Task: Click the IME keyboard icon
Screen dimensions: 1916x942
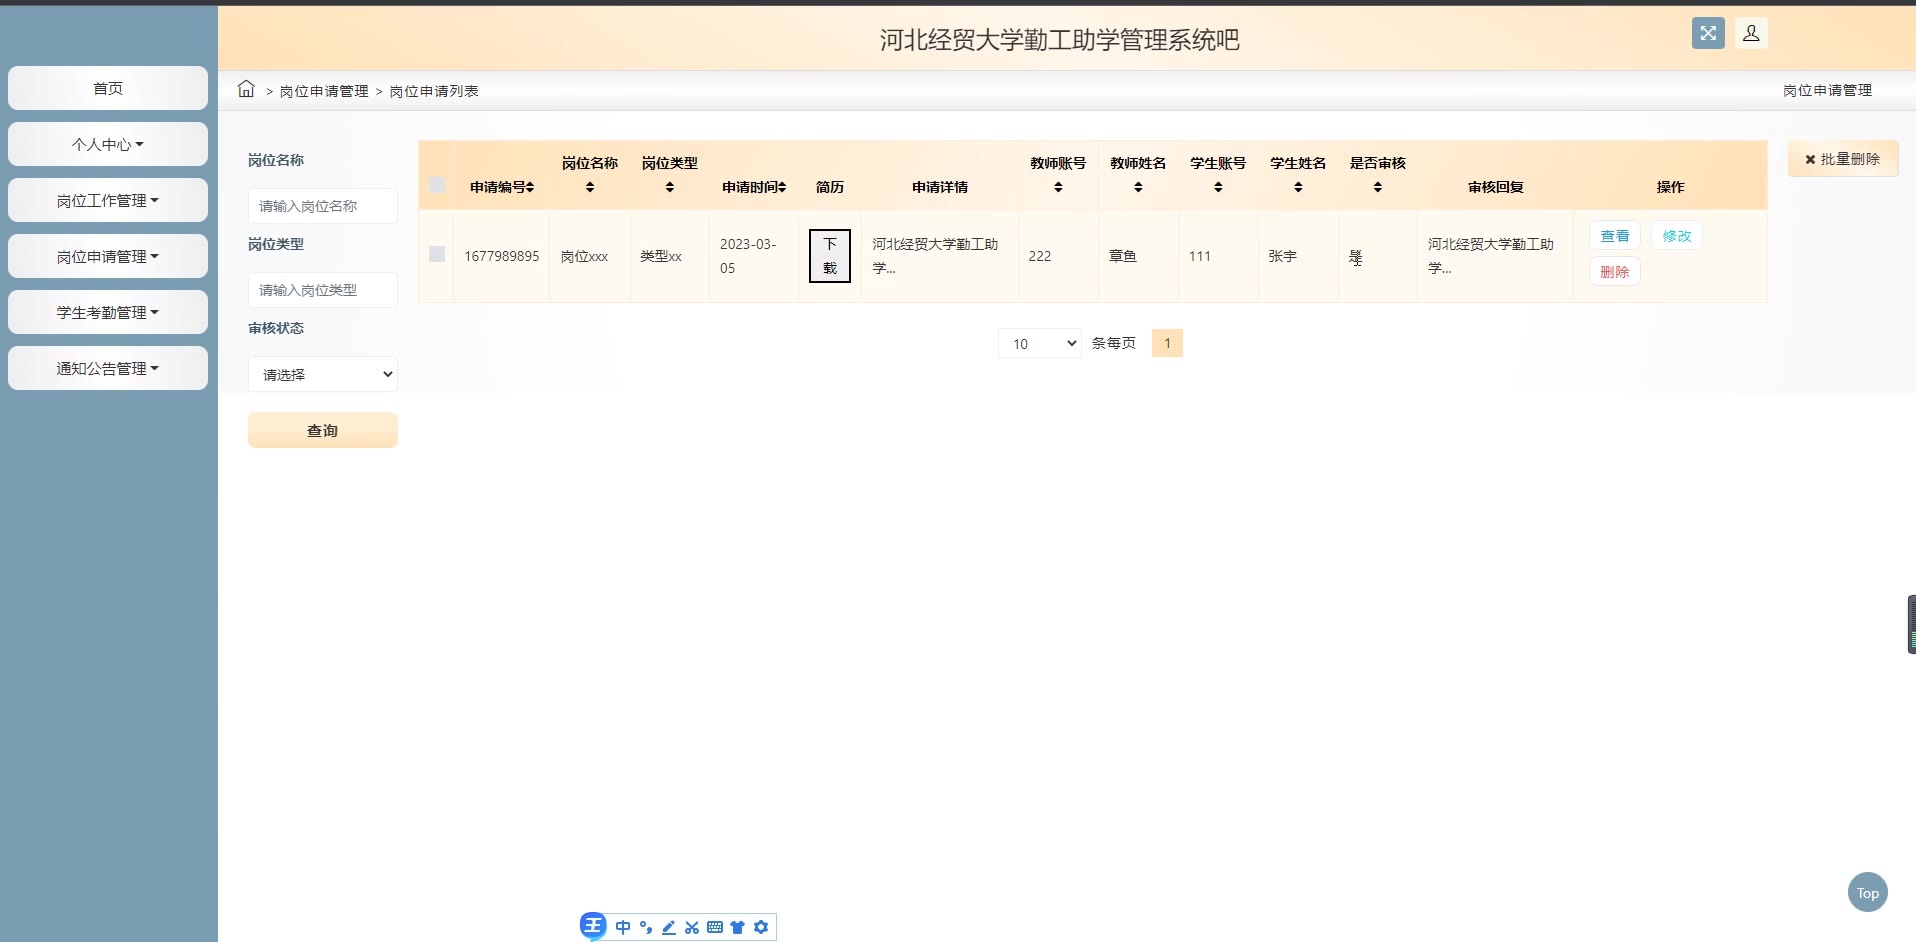Action: (715, 927)
